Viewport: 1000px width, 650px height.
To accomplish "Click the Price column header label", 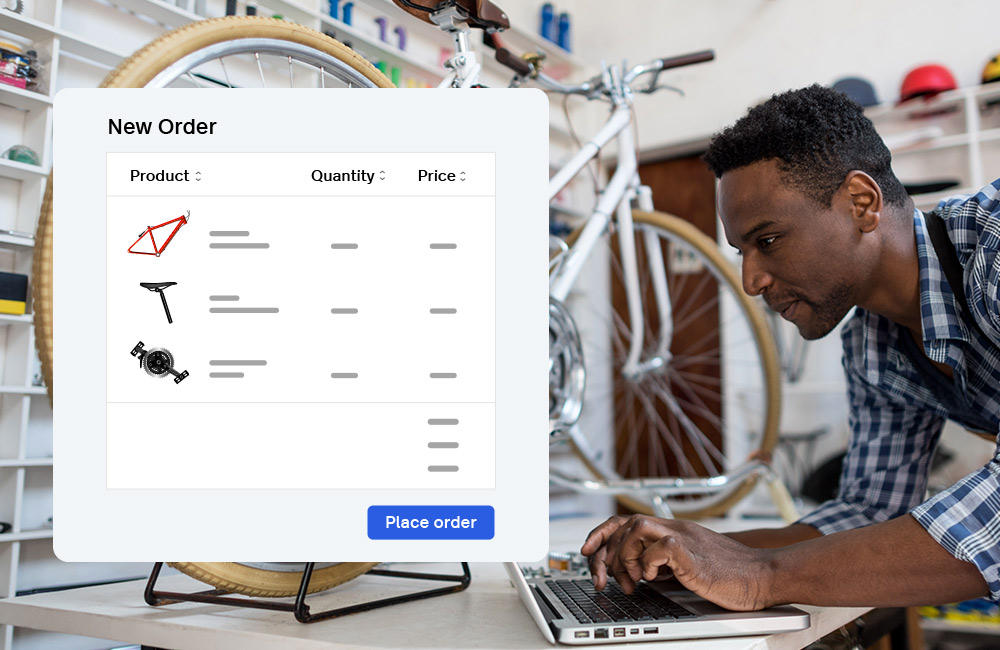I will pyautogui.click(x=436, y=175).
